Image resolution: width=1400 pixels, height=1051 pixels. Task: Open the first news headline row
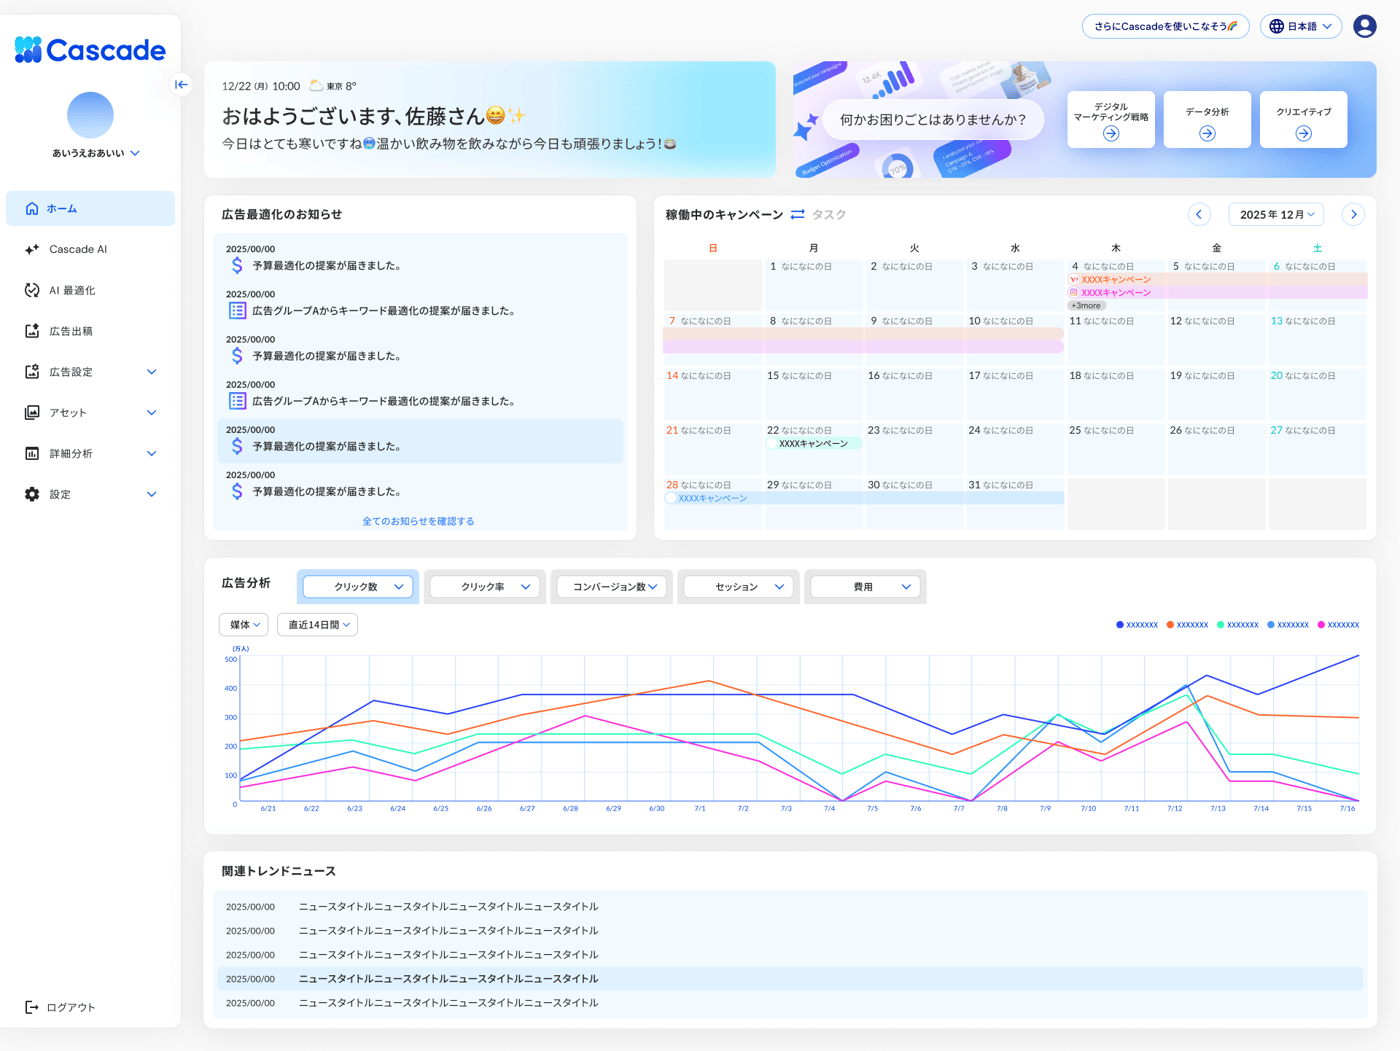tap(790, 907)
